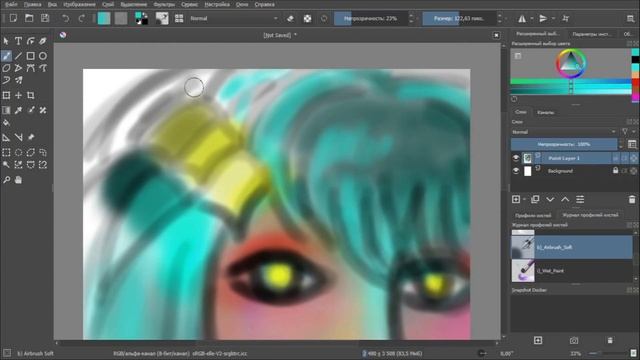The height and width of the screenshot is (360, 640).
Task: Redo the last undone action
Action: click(x=82, y=18)
